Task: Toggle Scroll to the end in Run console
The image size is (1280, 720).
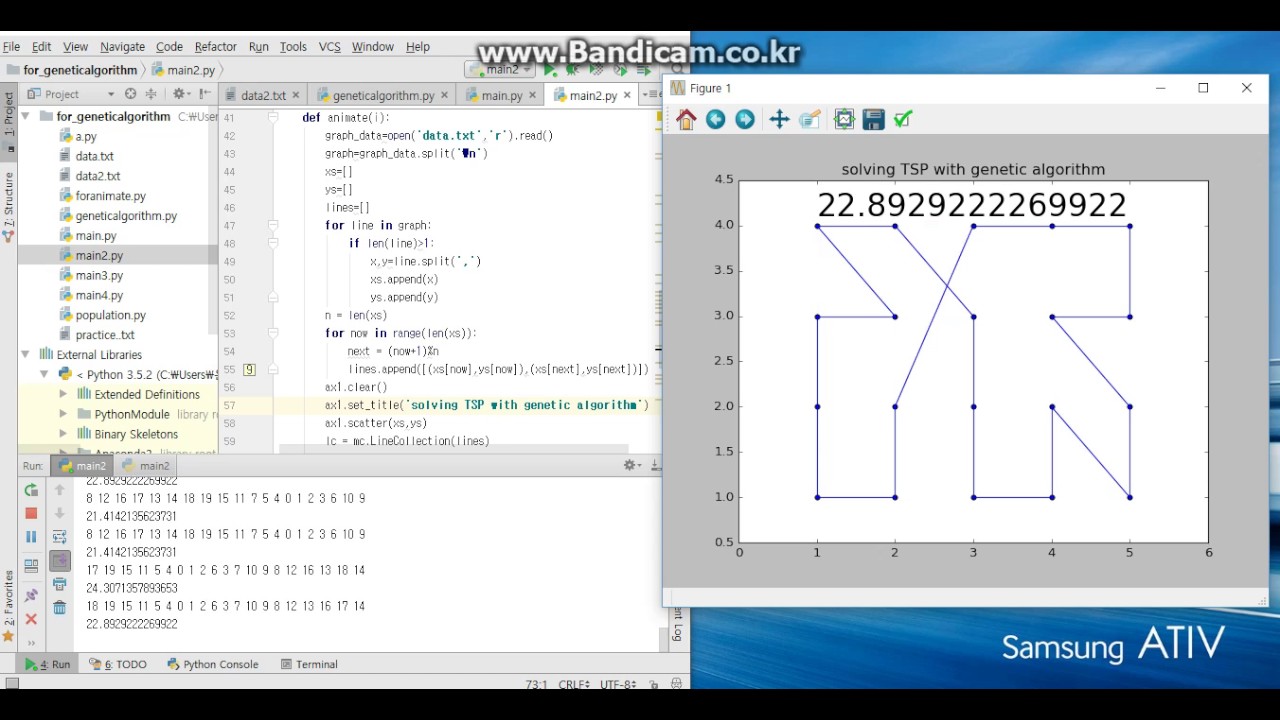Action: (60, 561)
